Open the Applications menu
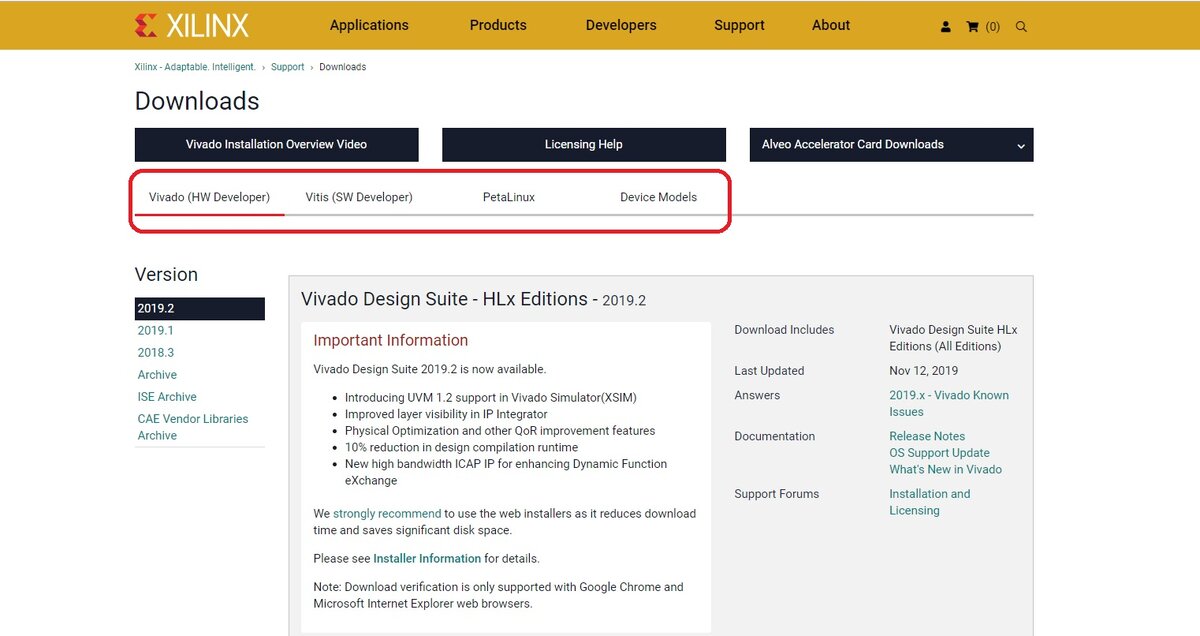Viewport: 1200px width, 636px height. pos(369,25)
